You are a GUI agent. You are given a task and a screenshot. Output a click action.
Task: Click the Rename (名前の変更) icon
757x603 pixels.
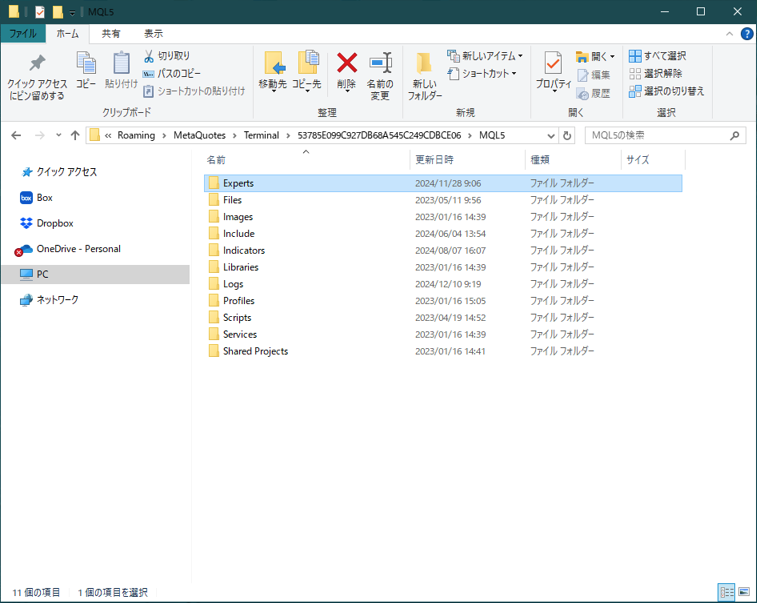[379, 66]
